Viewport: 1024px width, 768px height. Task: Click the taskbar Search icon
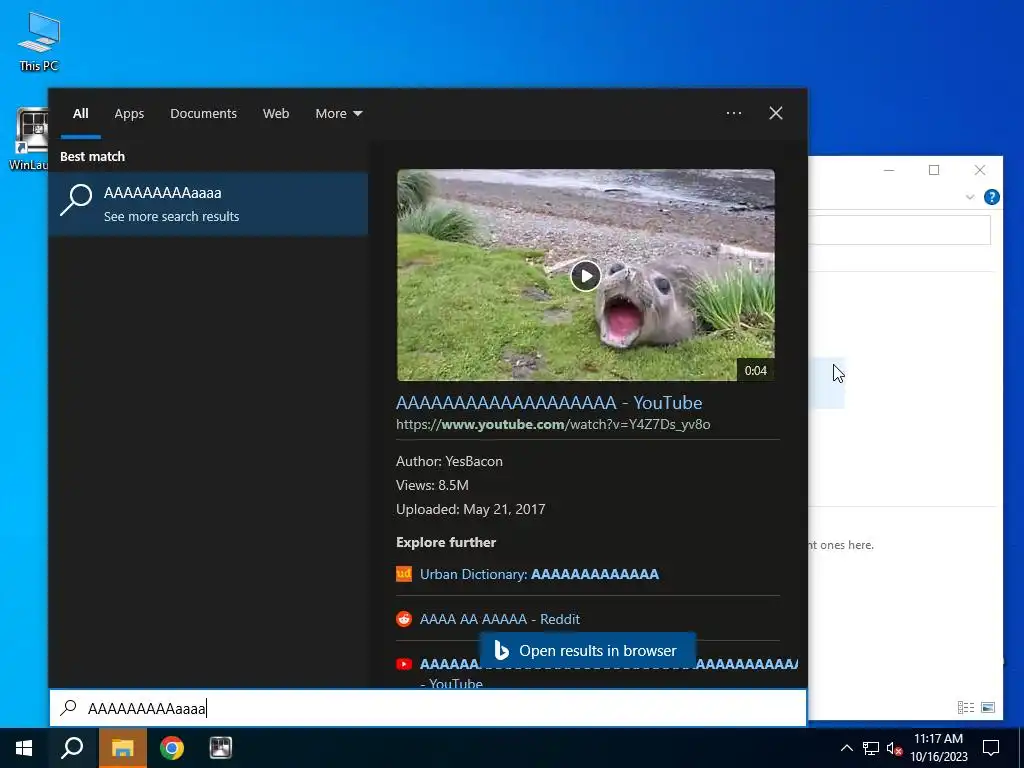click(72, 748)
